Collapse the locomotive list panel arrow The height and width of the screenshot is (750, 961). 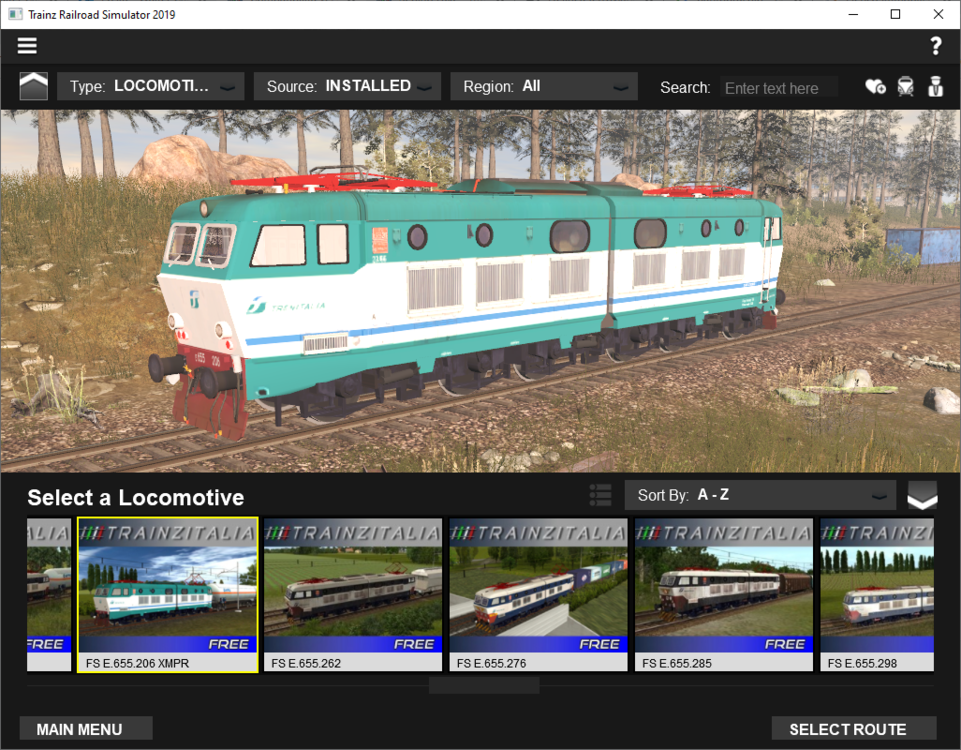tap(922, 495)
